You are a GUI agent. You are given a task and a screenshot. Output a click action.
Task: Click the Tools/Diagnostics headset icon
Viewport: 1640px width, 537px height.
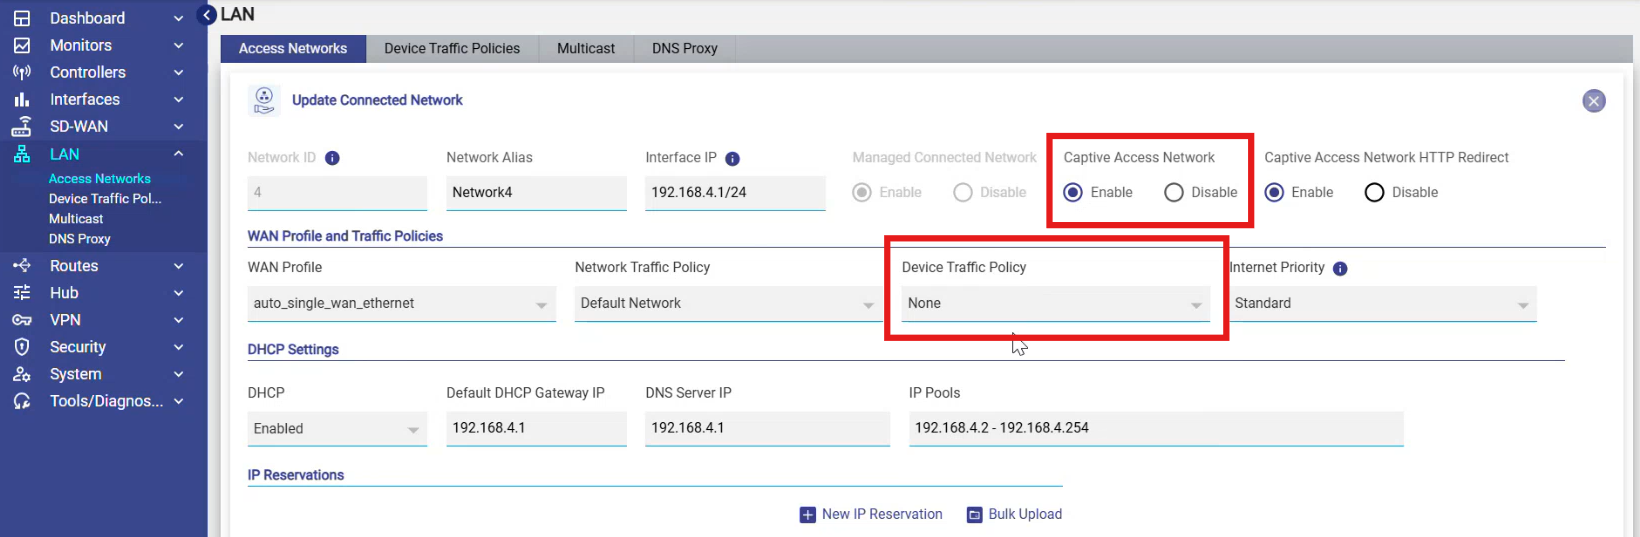(21, 401)
